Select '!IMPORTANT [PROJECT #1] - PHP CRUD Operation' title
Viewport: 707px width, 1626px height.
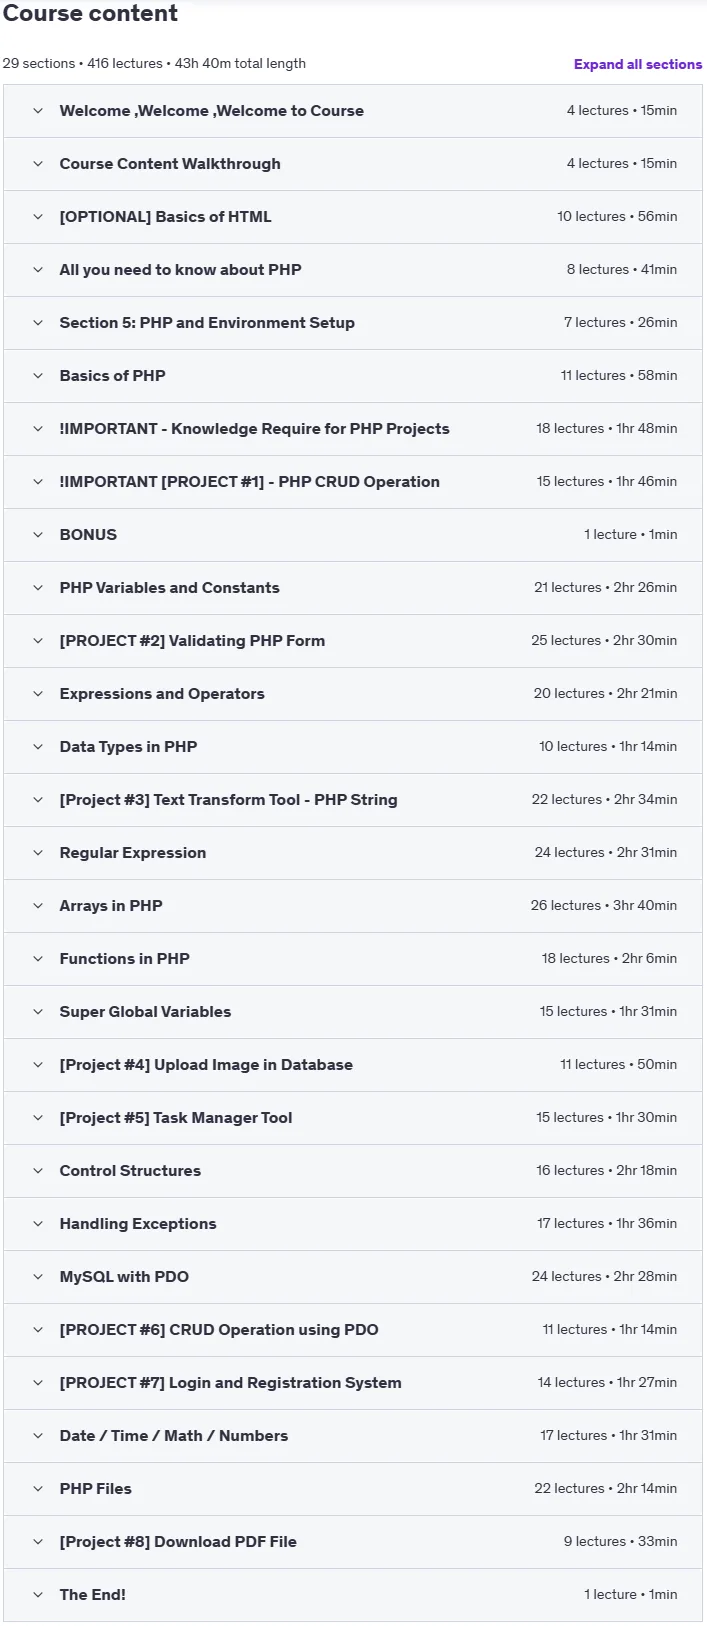click(249, 482)
